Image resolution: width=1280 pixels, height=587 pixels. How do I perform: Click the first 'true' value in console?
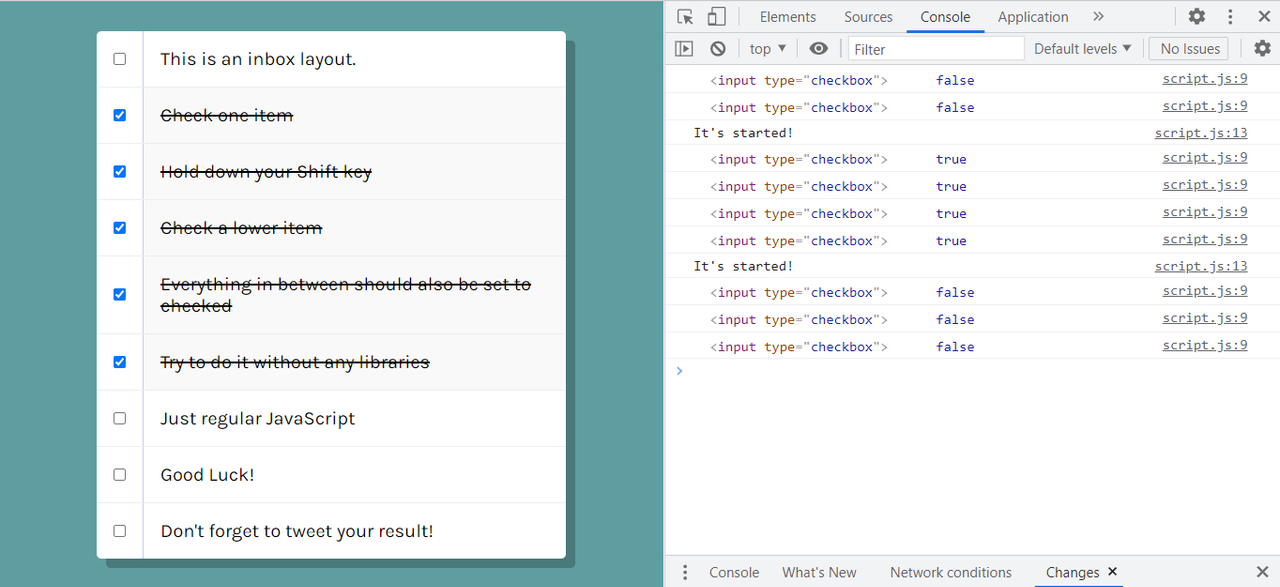[951, 159]
